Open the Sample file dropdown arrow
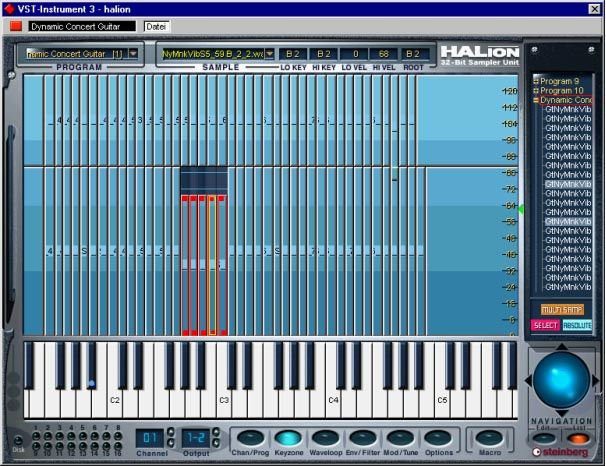The image size is (606, 466). point(269,54)
